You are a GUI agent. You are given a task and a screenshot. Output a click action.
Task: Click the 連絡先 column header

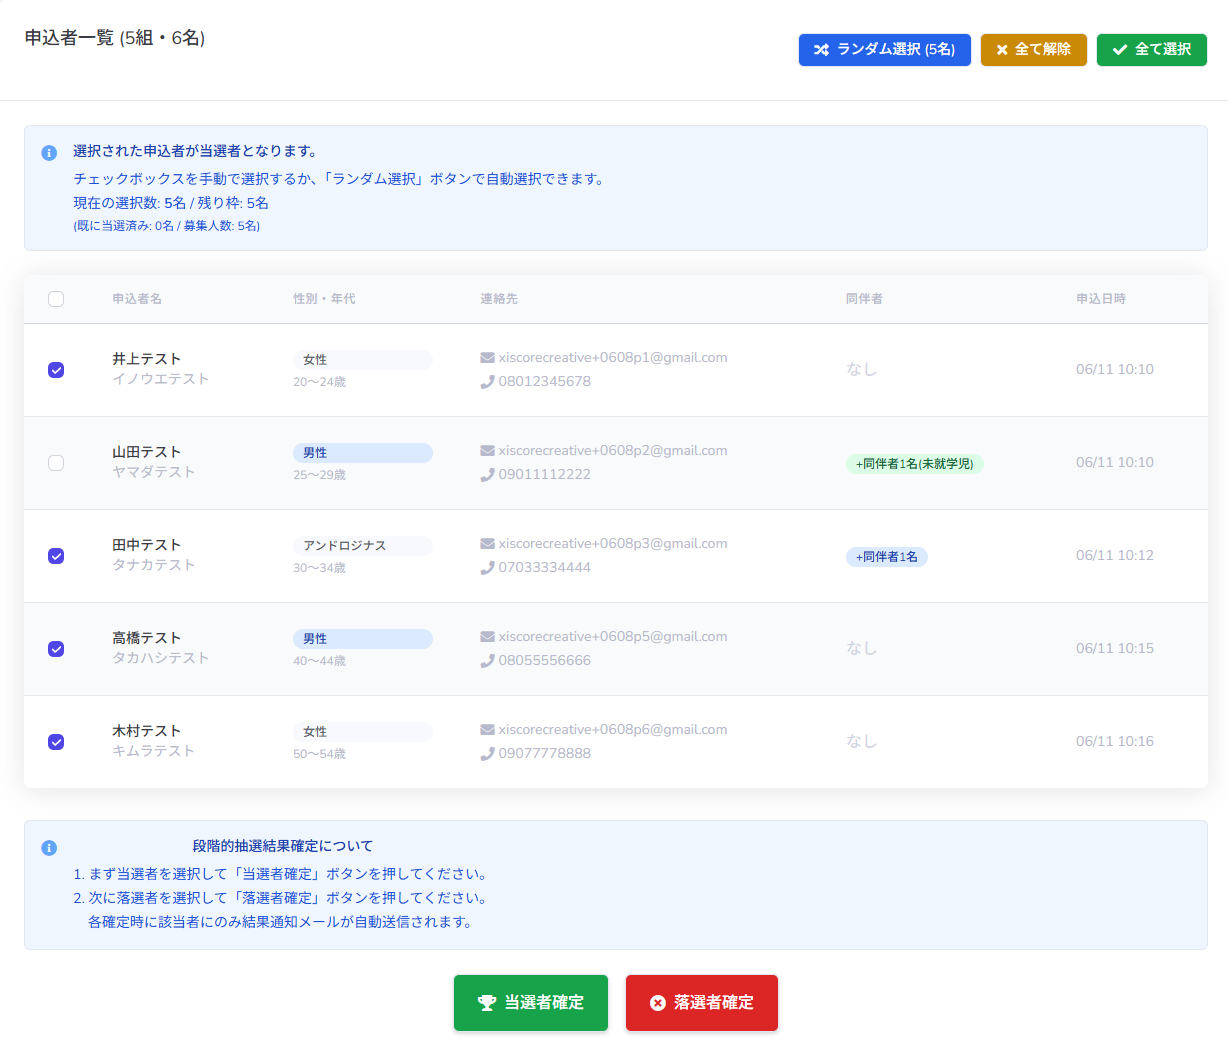coord(499,299)
